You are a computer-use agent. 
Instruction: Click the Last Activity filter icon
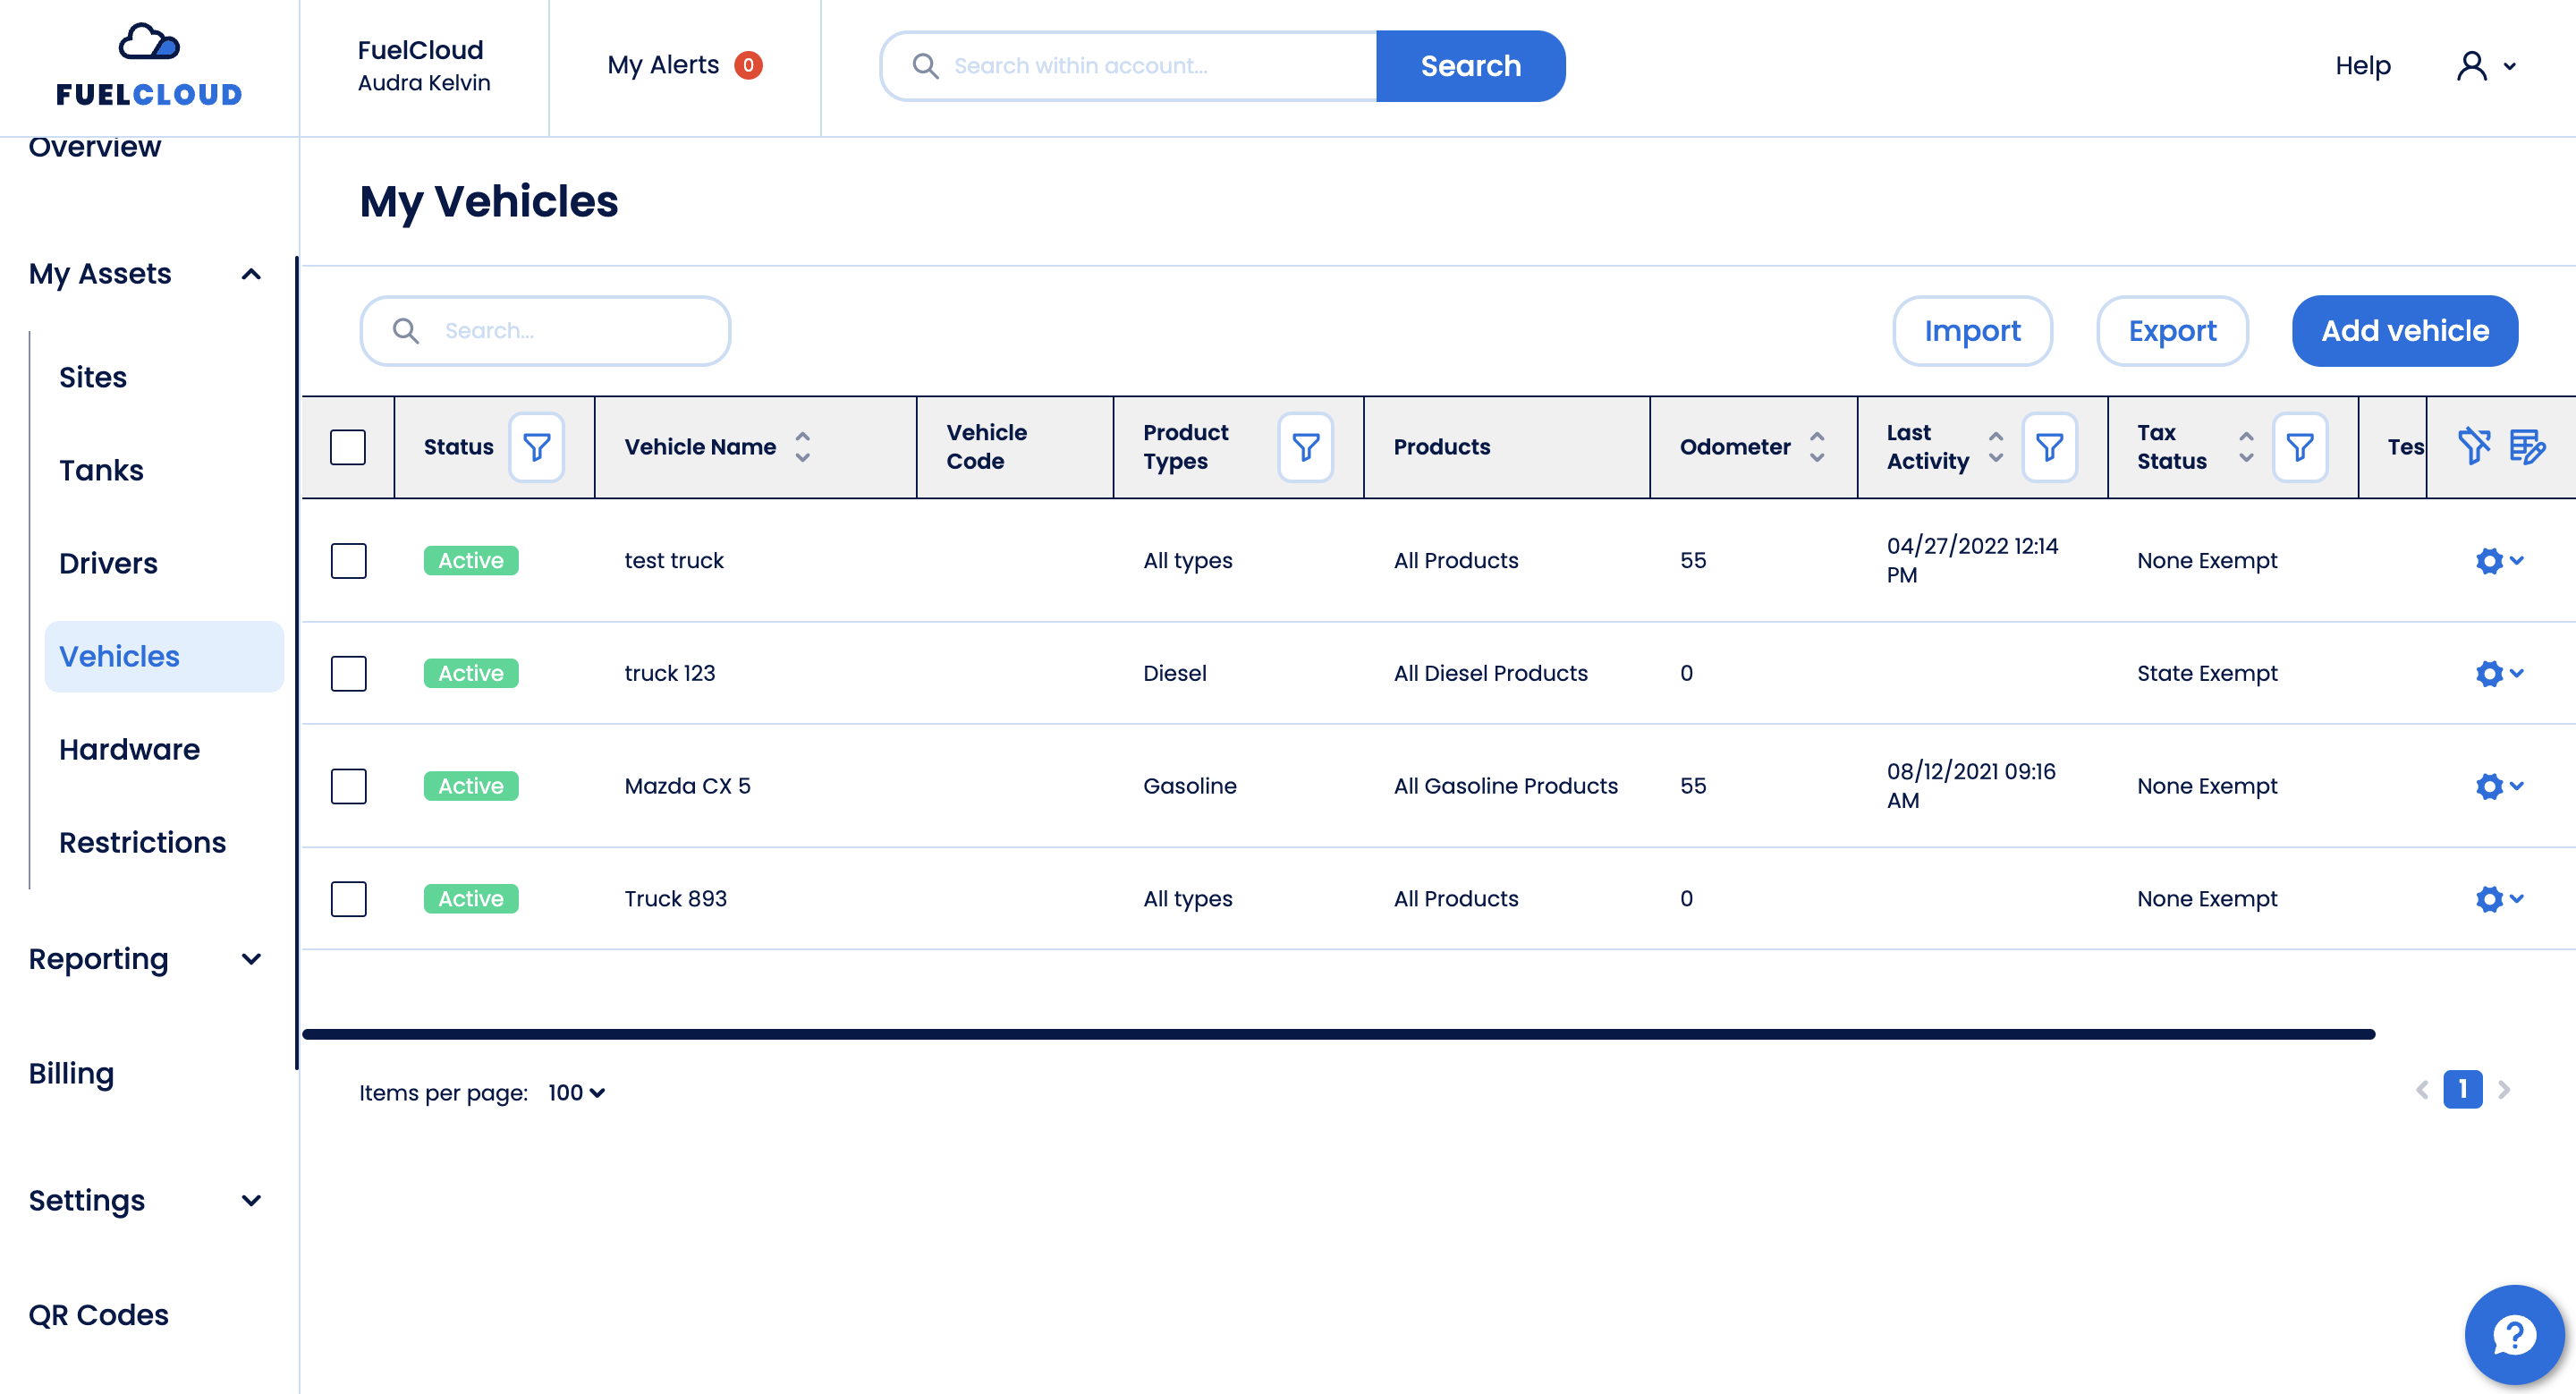click(2049, 447)
